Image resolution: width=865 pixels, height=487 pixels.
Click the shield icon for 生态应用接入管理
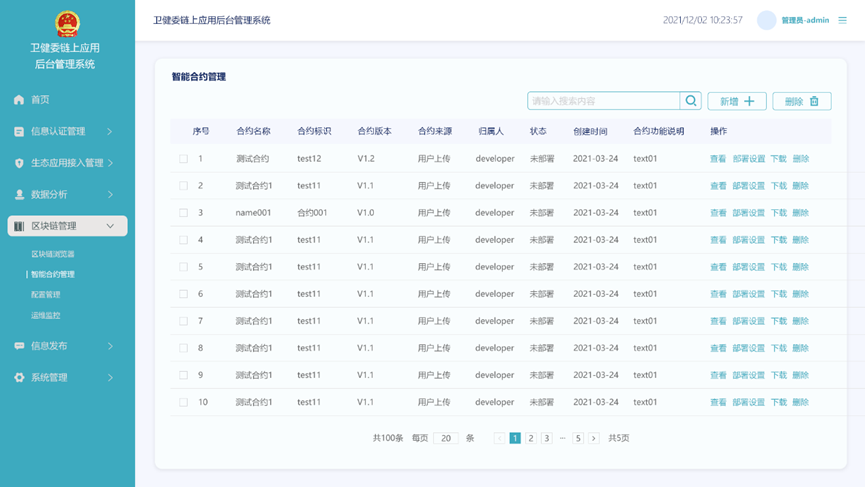19,163
